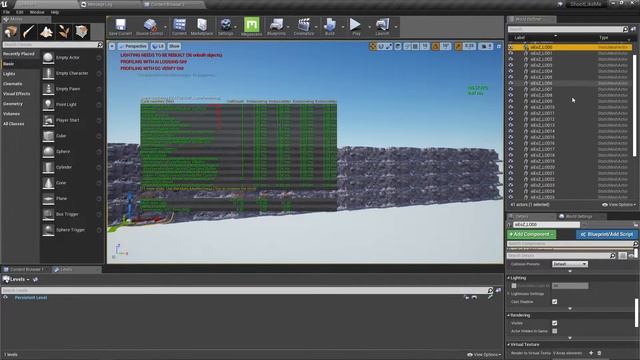640x360 pixels.
Task: Select the Landscape mode icon
Action: pyautogui.click(x=46, y=32)
